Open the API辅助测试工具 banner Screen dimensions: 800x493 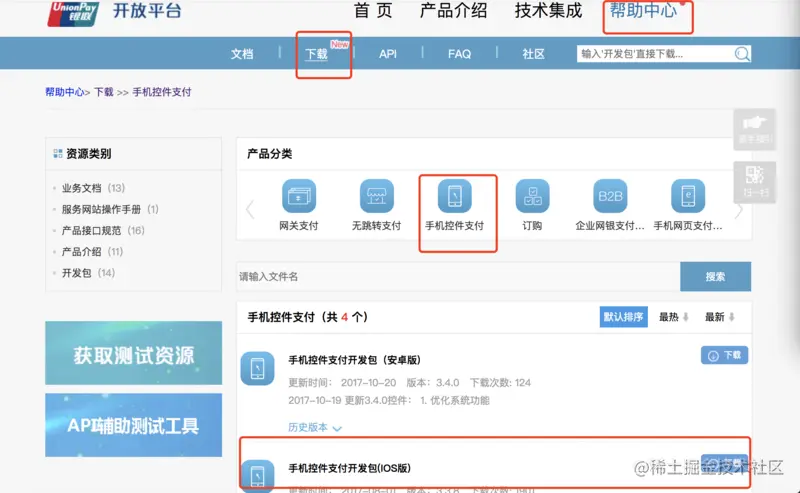point(134,425)
